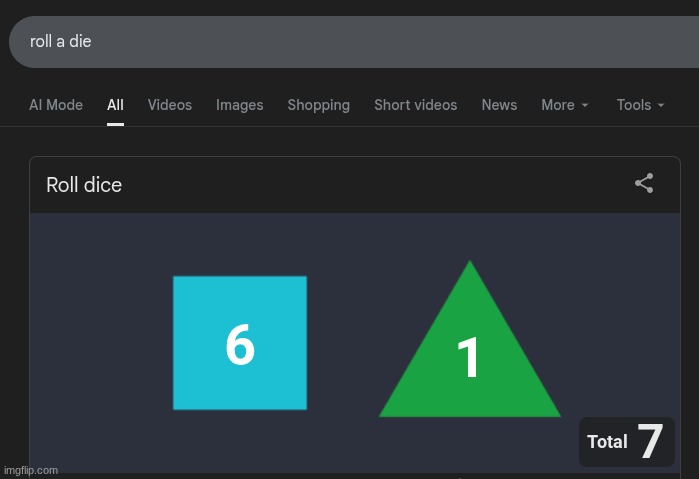This screenshot has width=699, height=479.
Task: Click the caret arrow beside More
Action: point(585,106)
